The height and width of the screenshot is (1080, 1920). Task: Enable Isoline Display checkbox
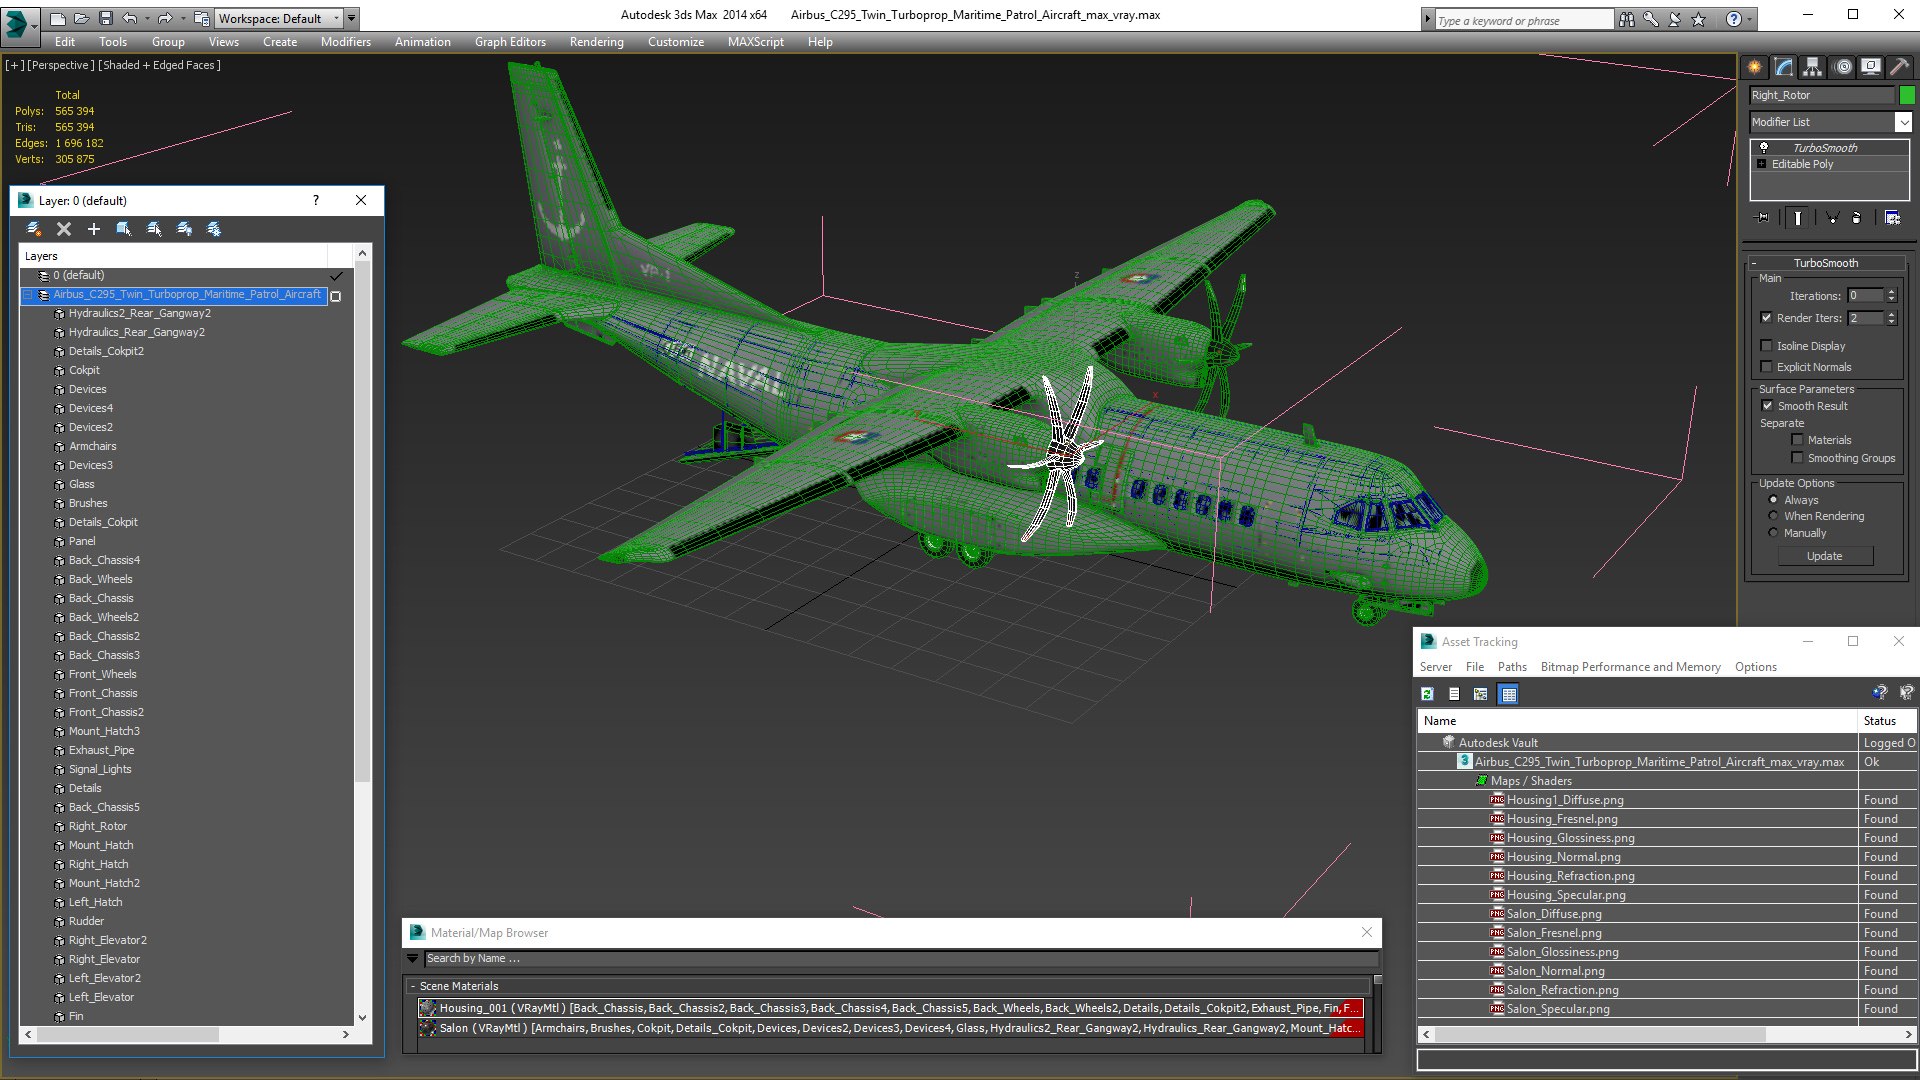(x=1767, y=346)
